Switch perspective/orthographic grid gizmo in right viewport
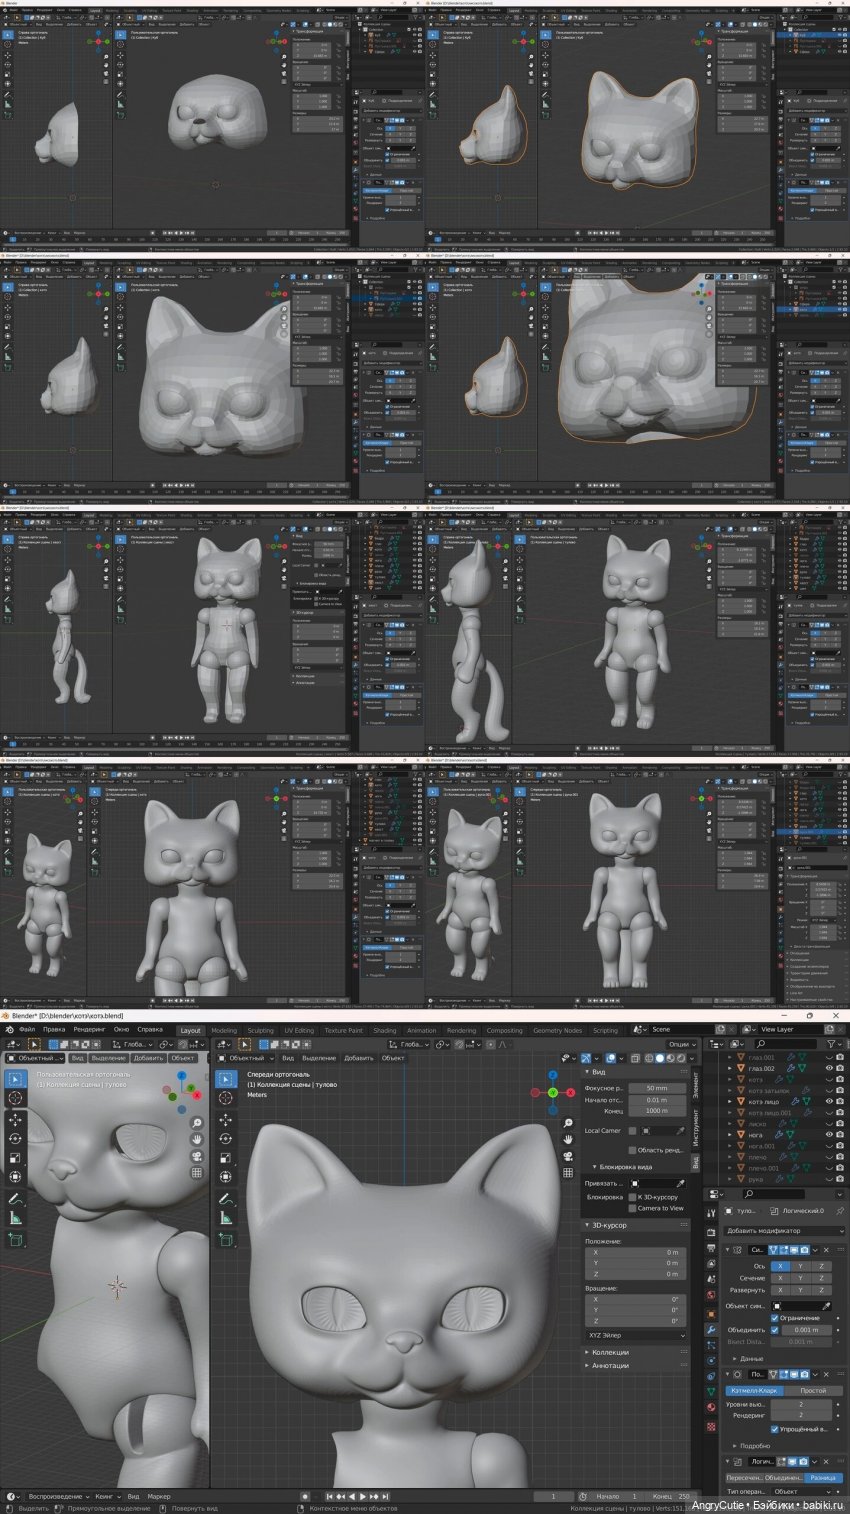 568,1172
